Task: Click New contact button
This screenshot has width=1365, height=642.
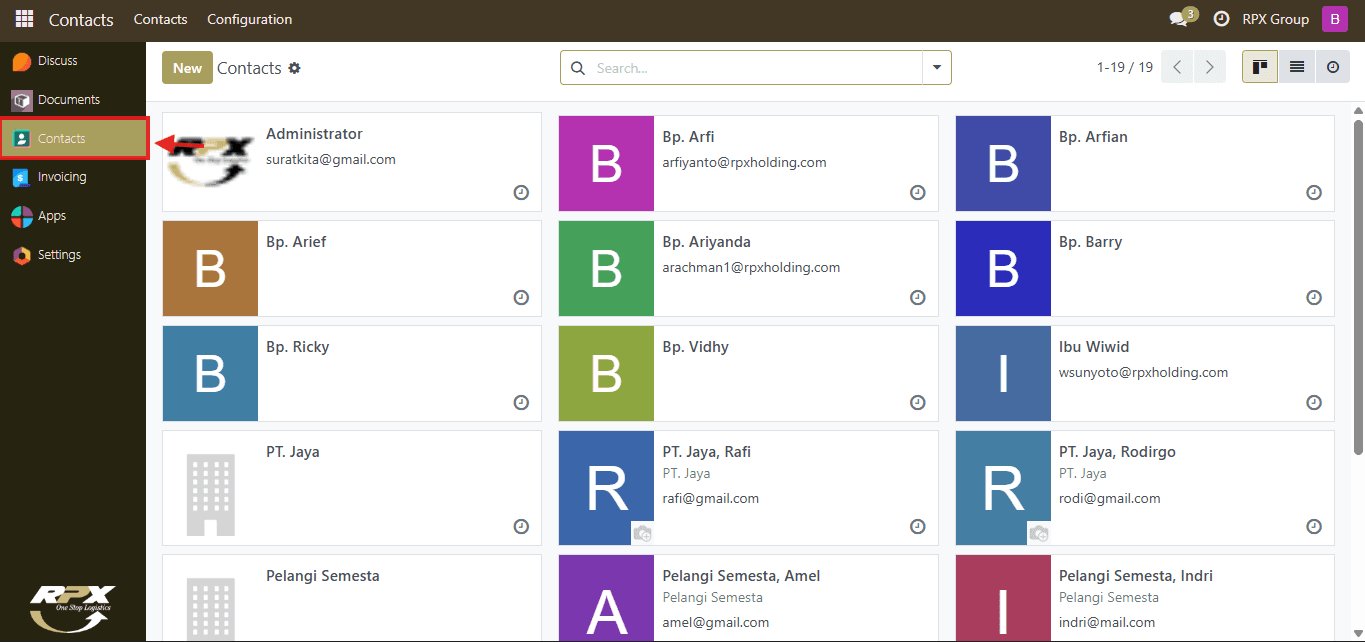Action: 187,68
